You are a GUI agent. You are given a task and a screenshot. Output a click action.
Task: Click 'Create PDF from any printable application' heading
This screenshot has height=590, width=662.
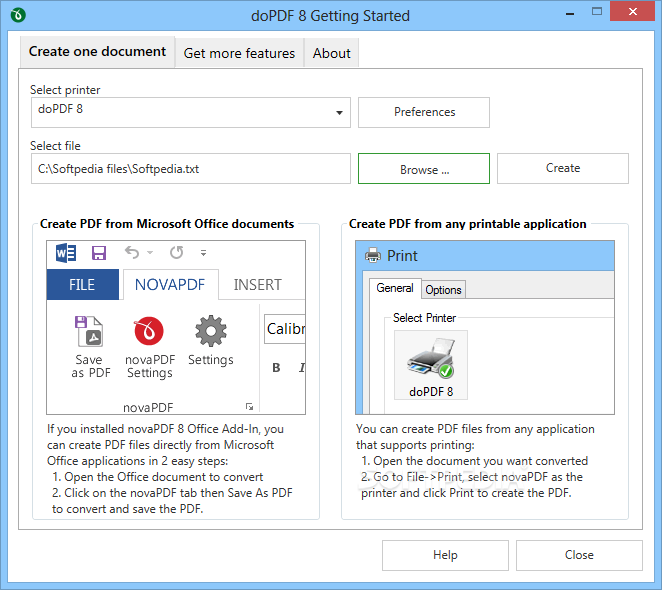[468, 224]
